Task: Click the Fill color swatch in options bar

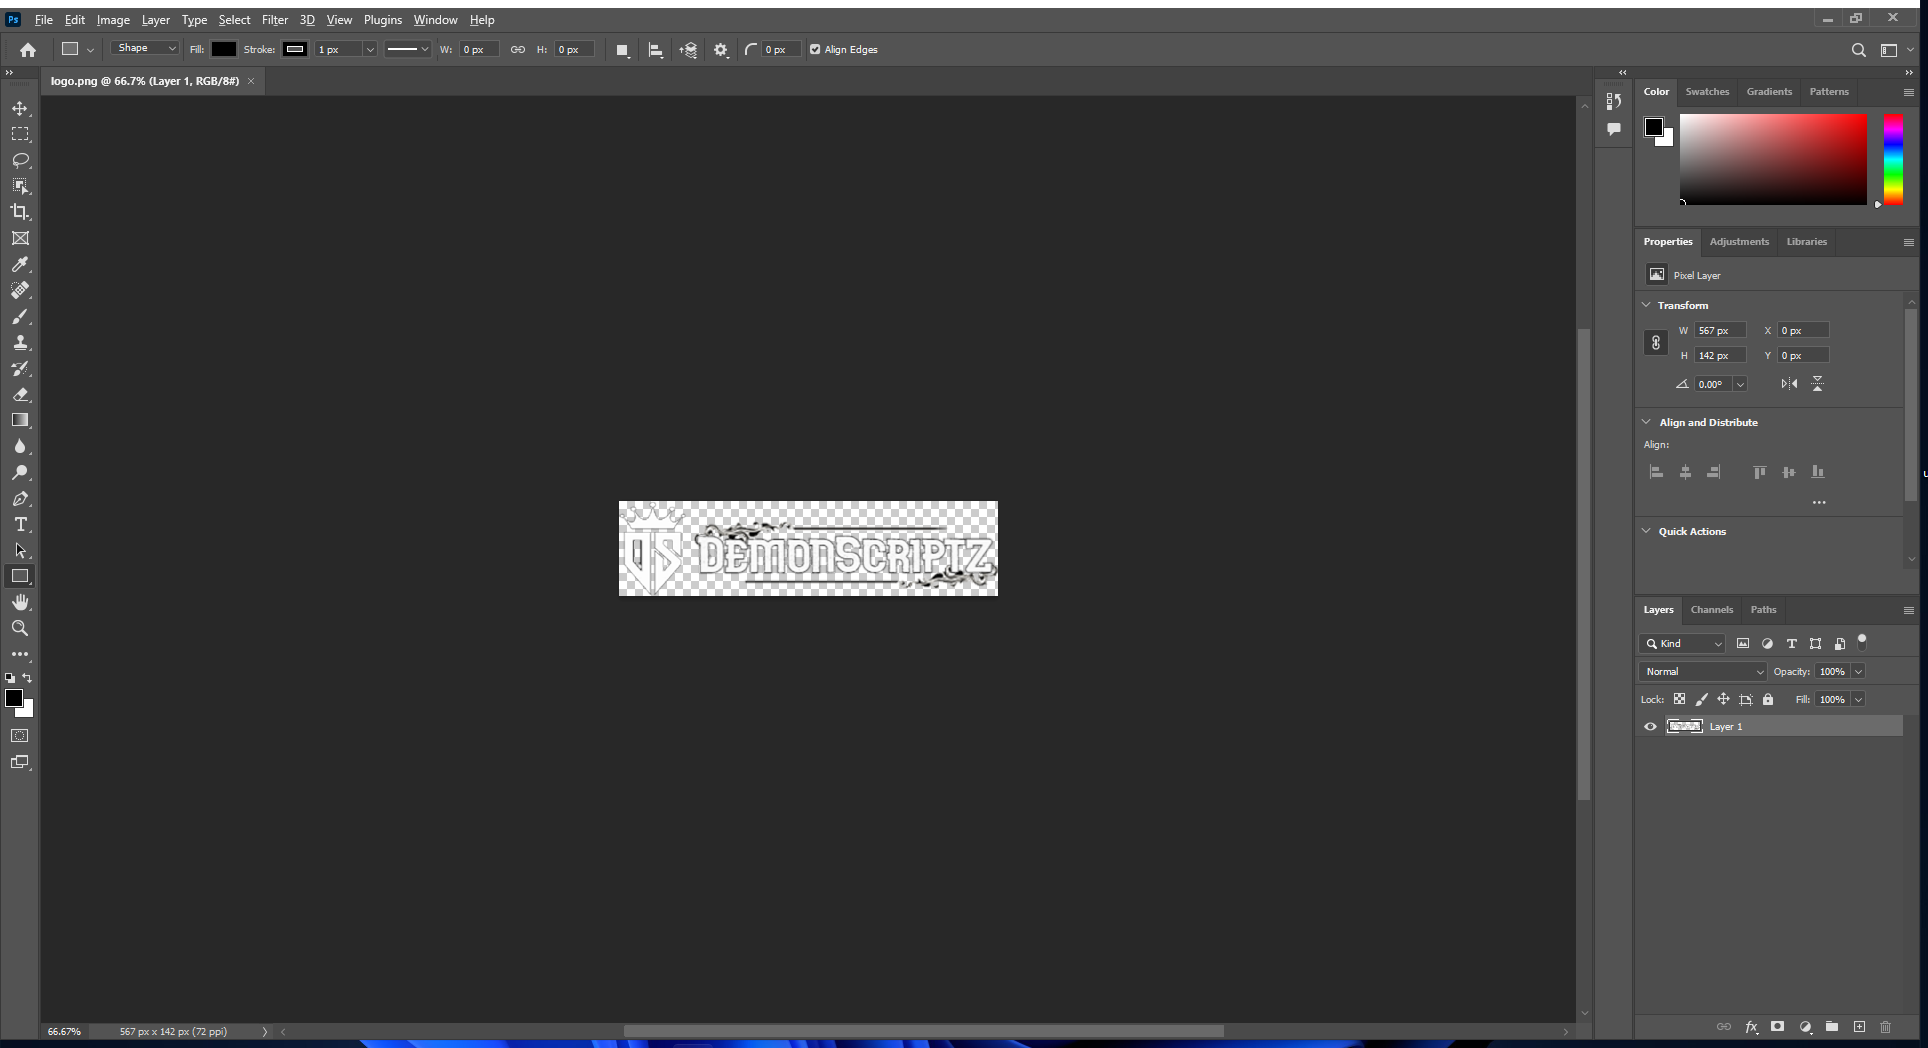Action: click(x=223, y=49)
